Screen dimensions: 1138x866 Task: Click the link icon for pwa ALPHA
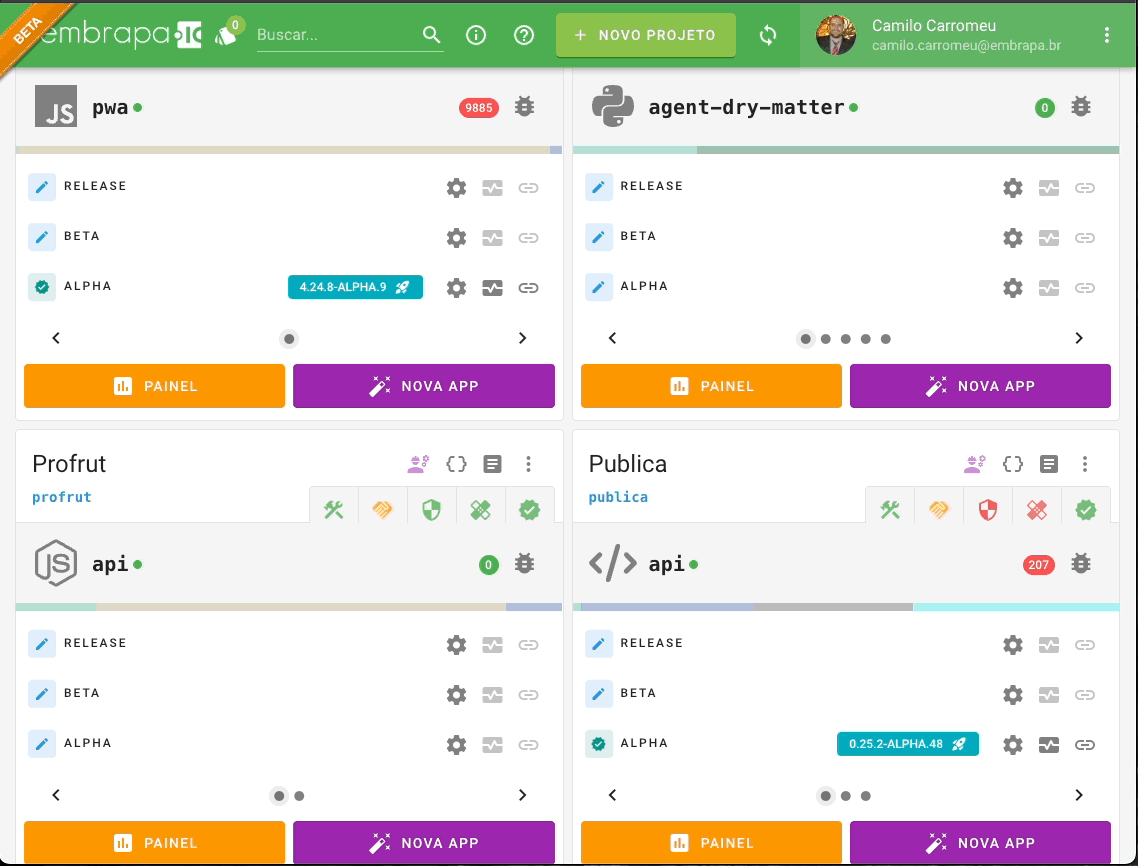click(528, 288)
